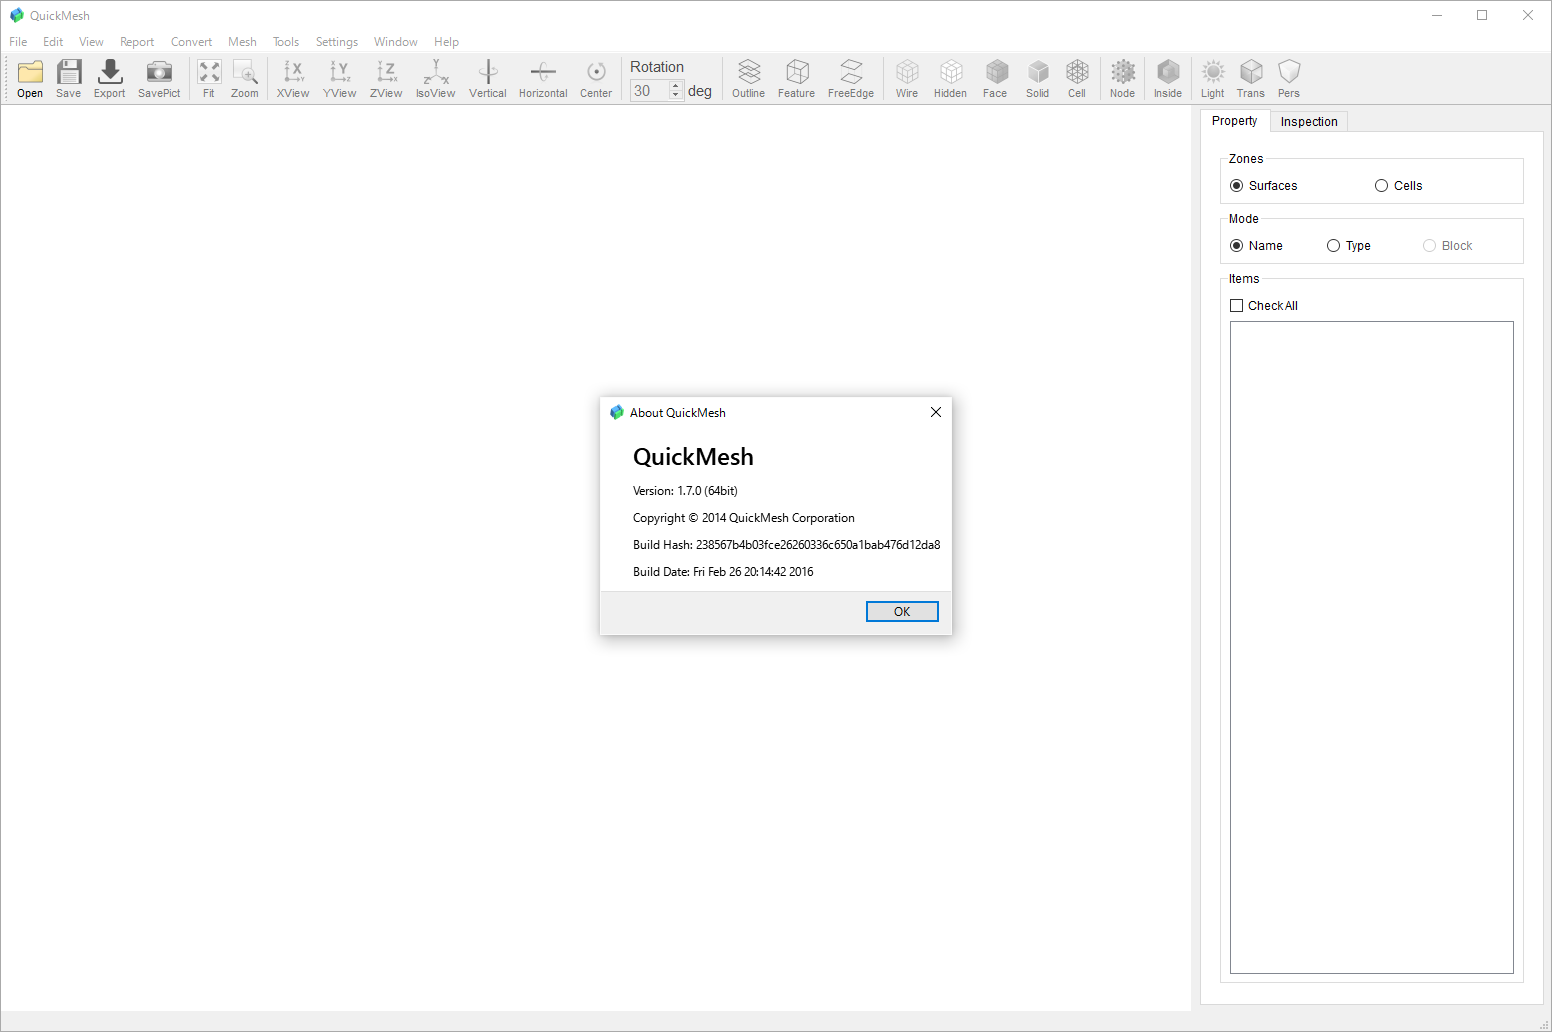Switch to YView orientation
The height and width of the screenshot is (1032, 1552).
(x=340, y=79)
